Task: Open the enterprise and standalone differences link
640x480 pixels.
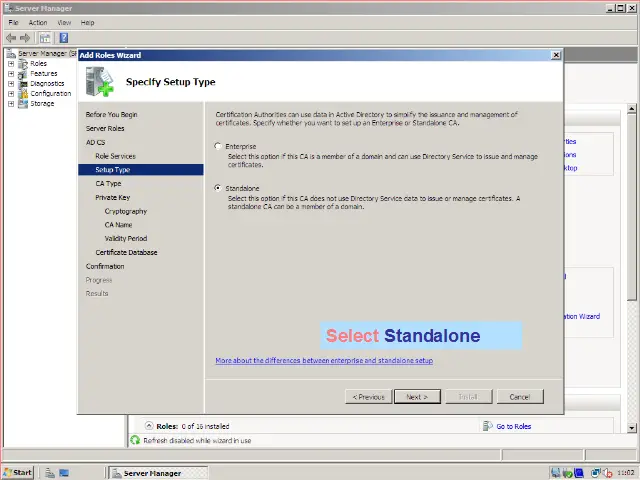Action: (324, 360)
